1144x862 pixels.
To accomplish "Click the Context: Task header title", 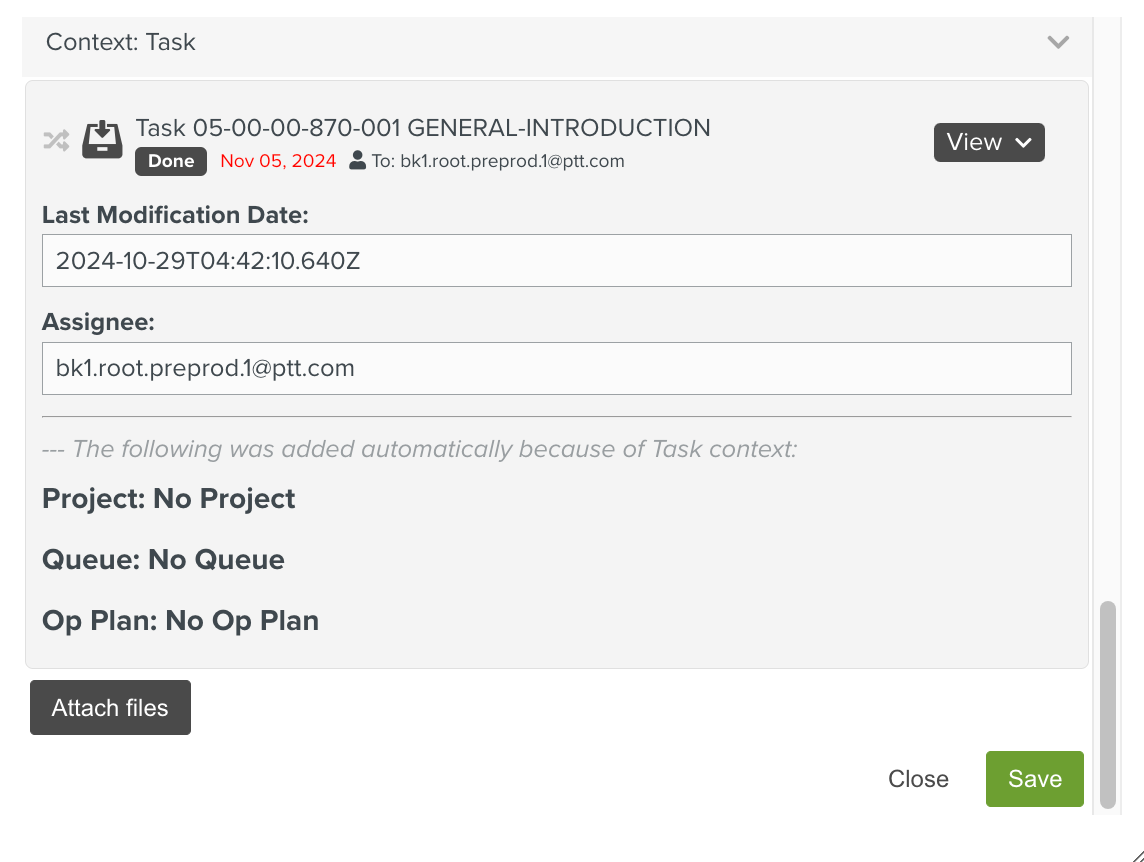I will [120, 42].
